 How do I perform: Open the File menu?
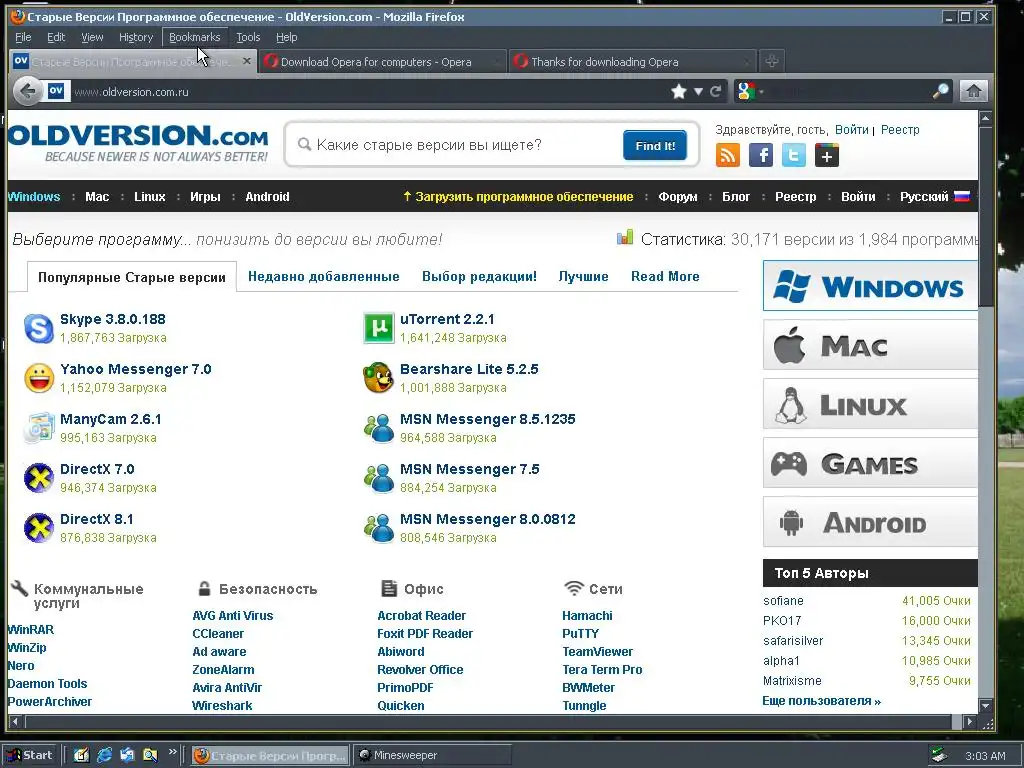pyautogui.click(x=23, y=37)
